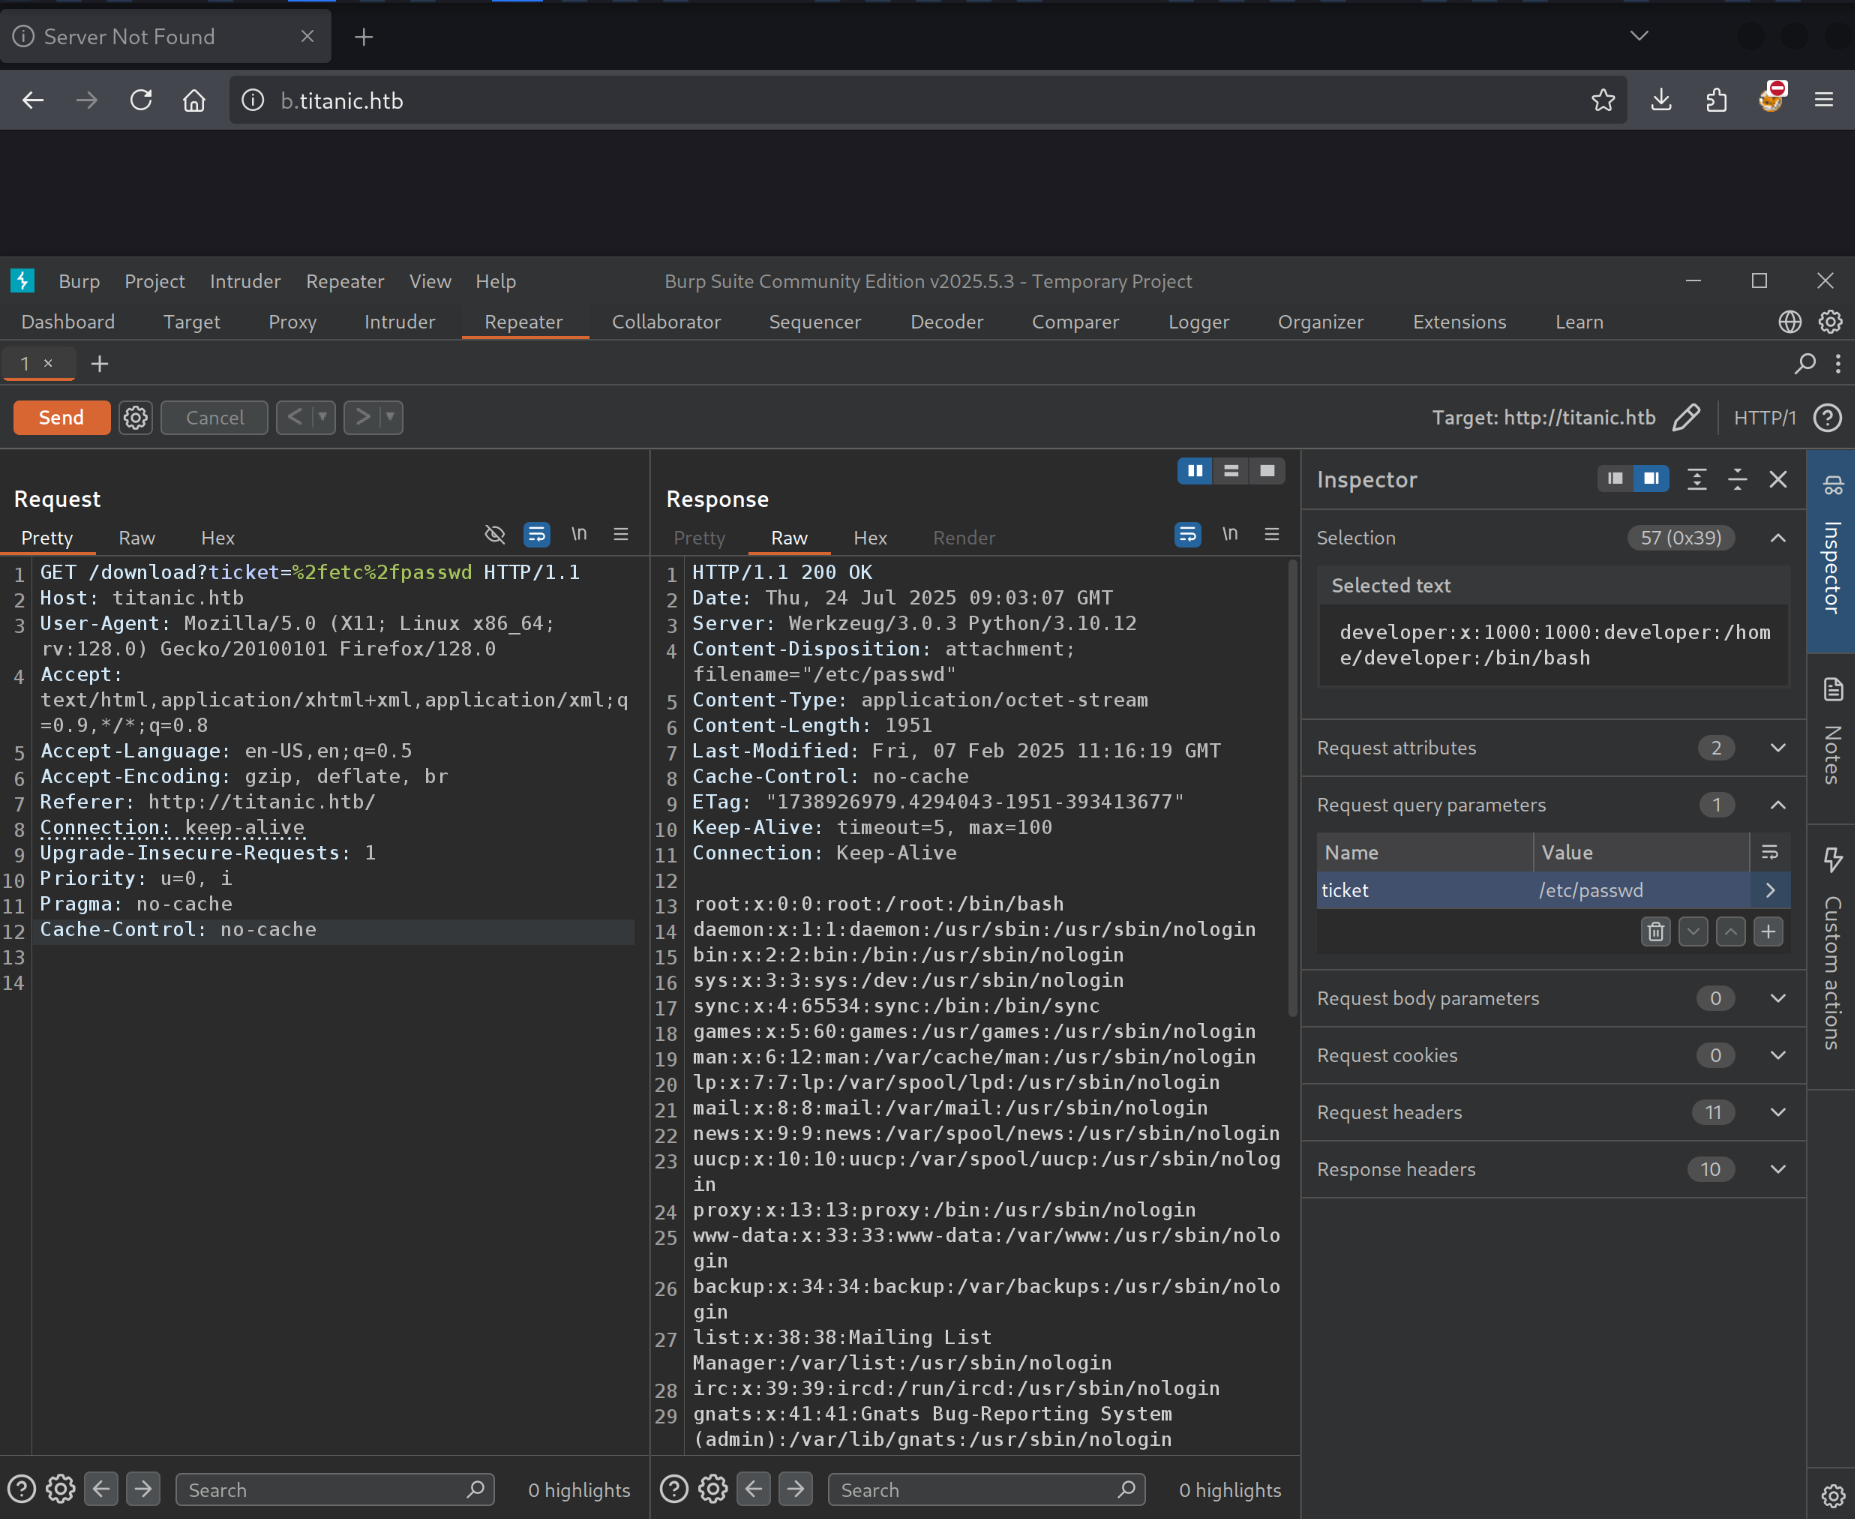The width and height of the screenshot is (1855, 1519).
Task: Collapse all Inspector sections
Action: pyautogui.click(x=1738, y=479)
